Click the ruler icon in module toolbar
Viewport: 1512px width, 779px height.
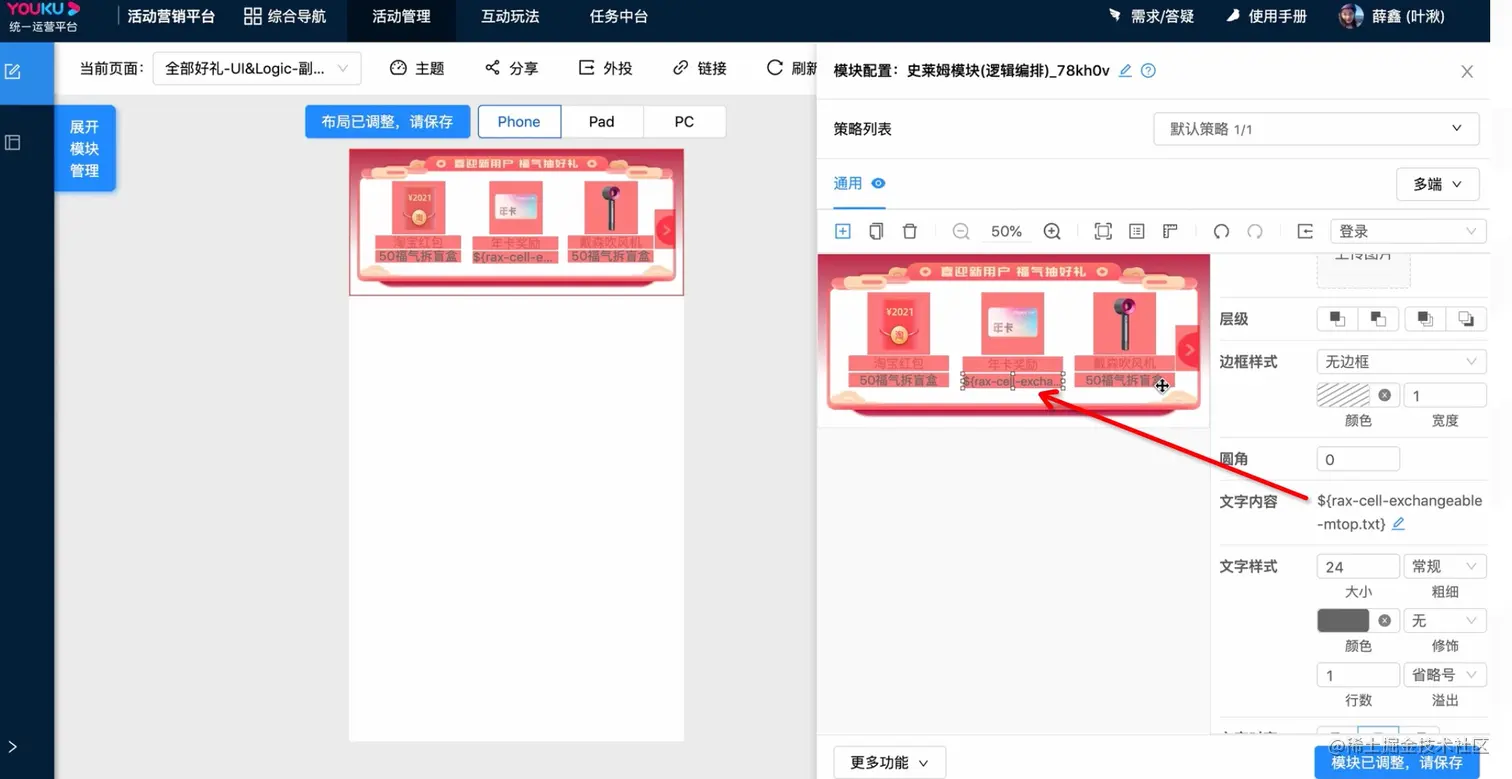(x=1169, y=231)
